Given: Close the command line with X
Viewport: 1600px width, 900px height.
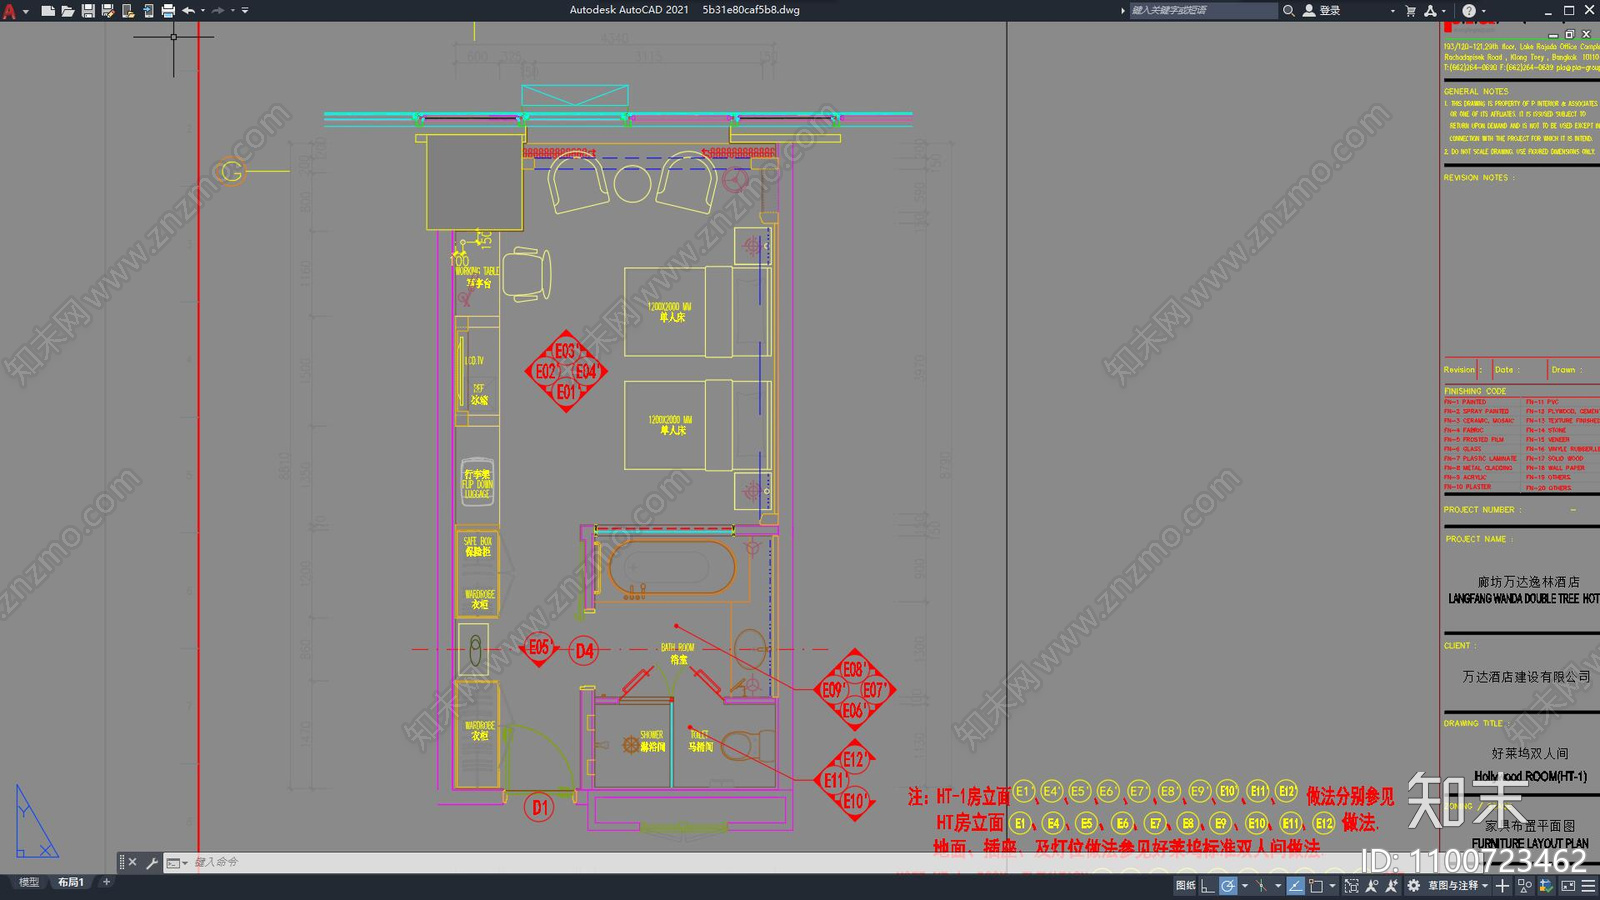Looking at the screenshot, I should point(132,862).
